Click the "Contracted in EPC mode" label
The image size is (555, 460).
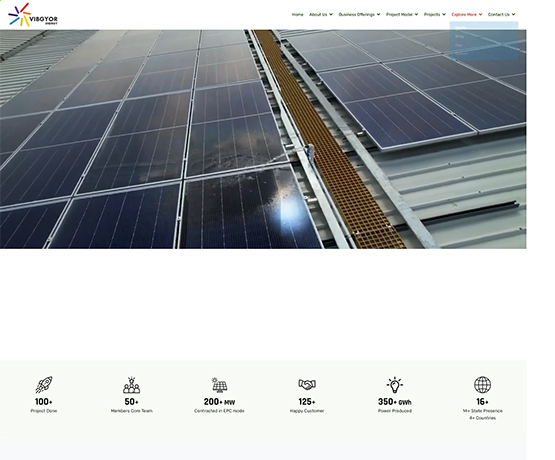219,411
